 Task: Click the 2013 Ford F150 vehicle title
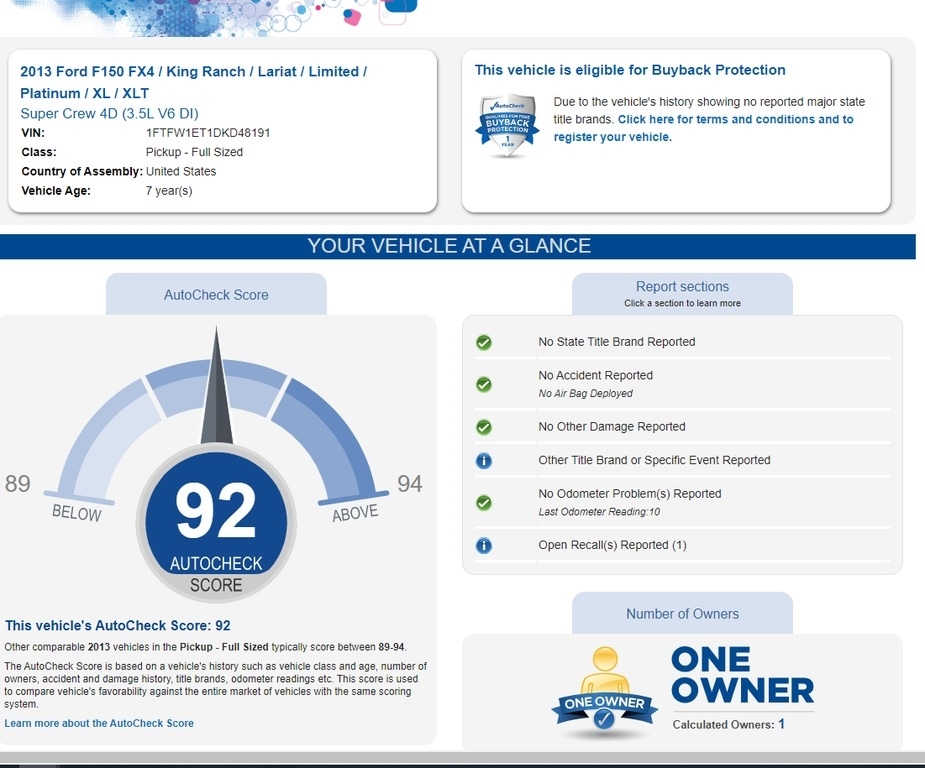coord(193,82)
